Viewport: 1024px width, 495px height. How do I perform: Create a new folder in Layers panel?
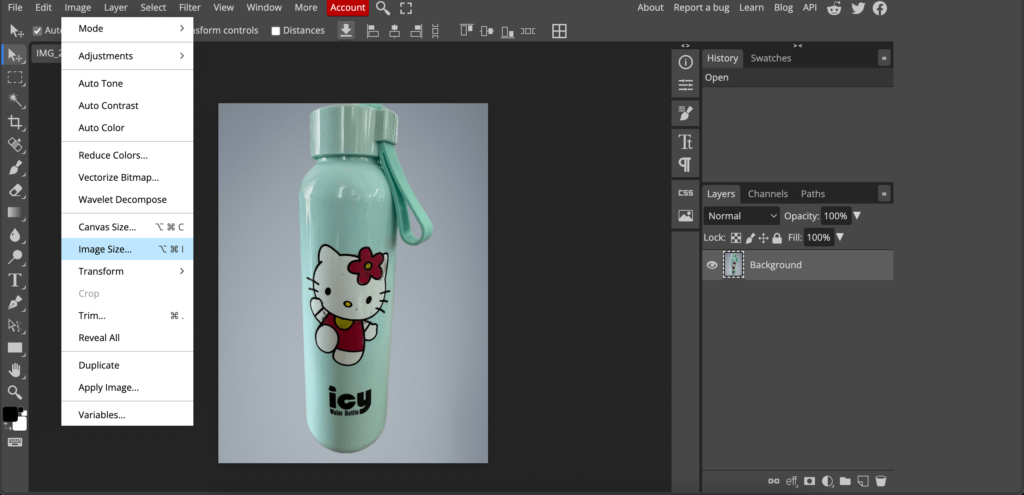click(845, 481)
